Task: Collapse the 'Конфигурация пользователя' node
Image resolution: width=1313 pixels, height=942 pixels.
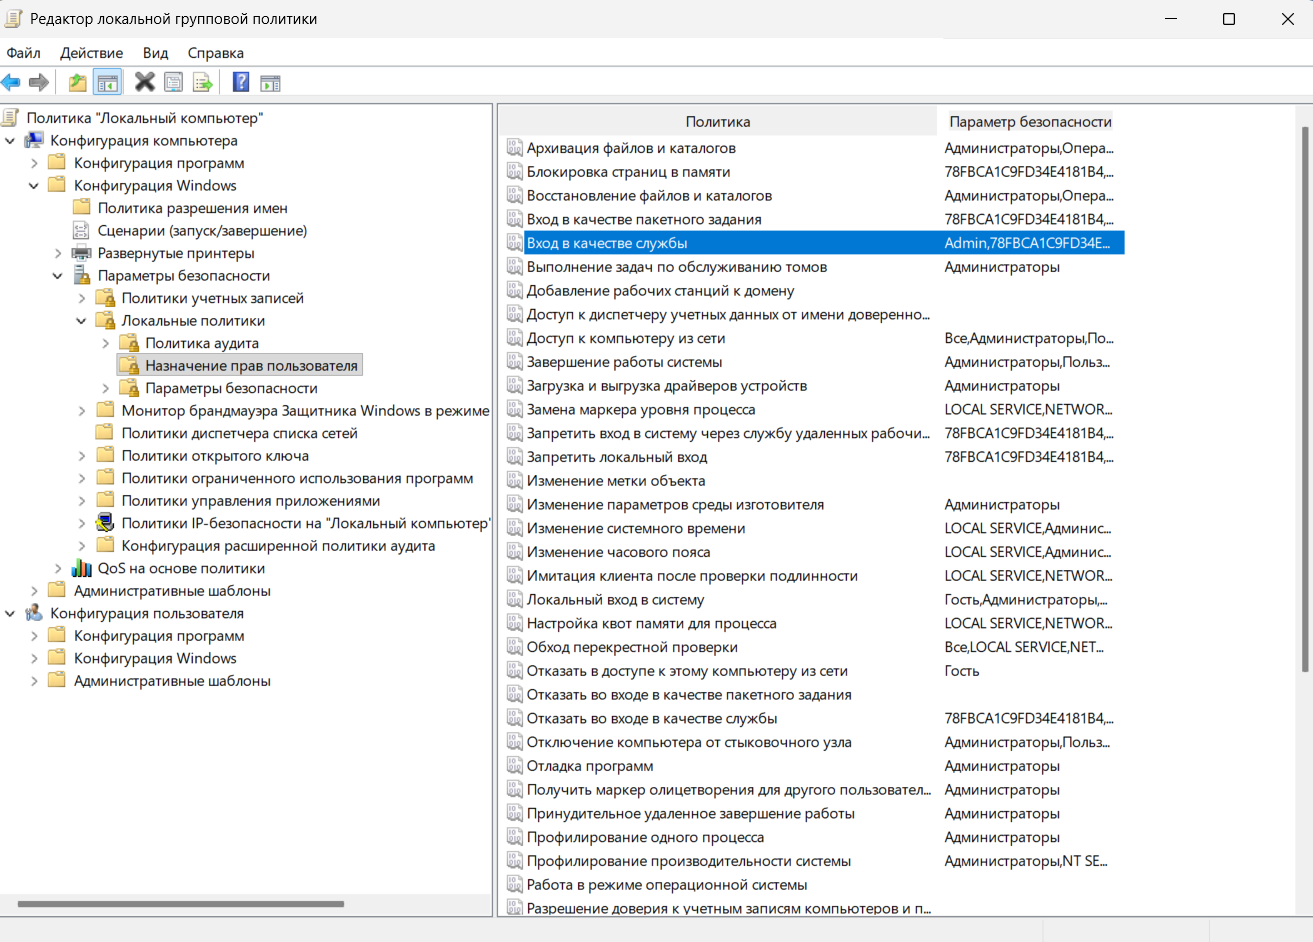Action: click(10, 613)
